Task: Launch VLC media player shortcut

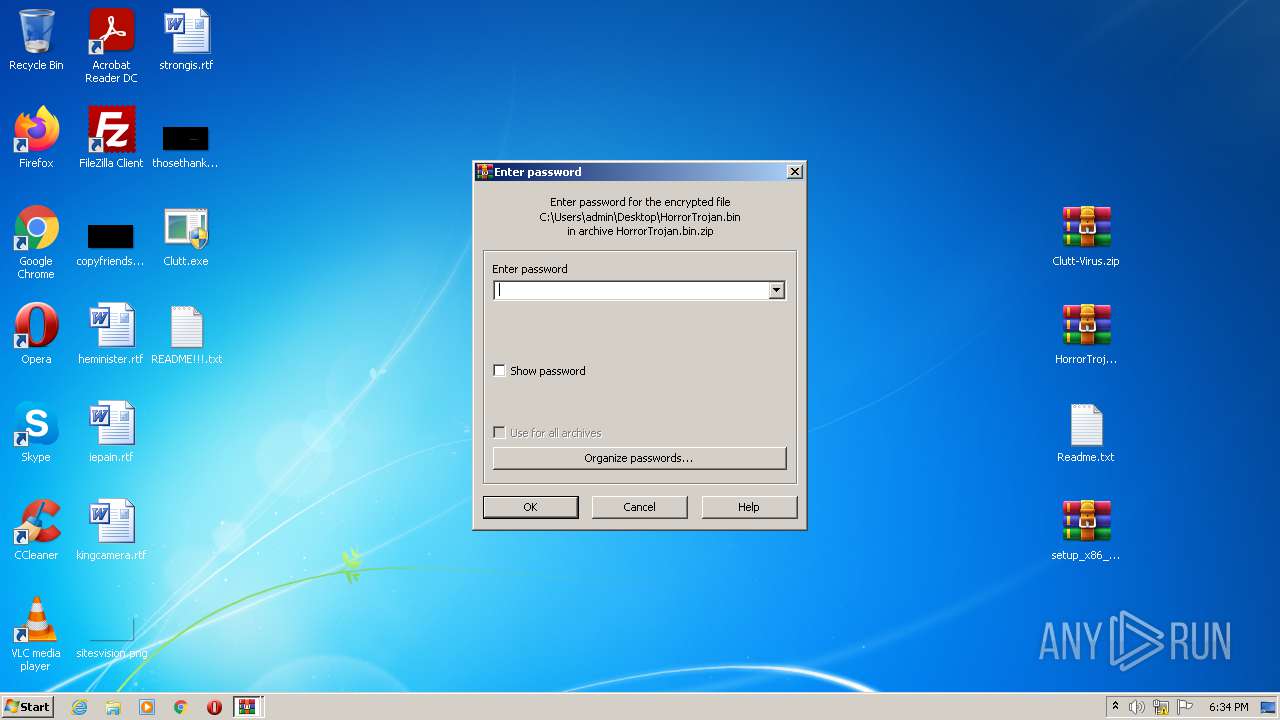Action: [x=36, y=634]
